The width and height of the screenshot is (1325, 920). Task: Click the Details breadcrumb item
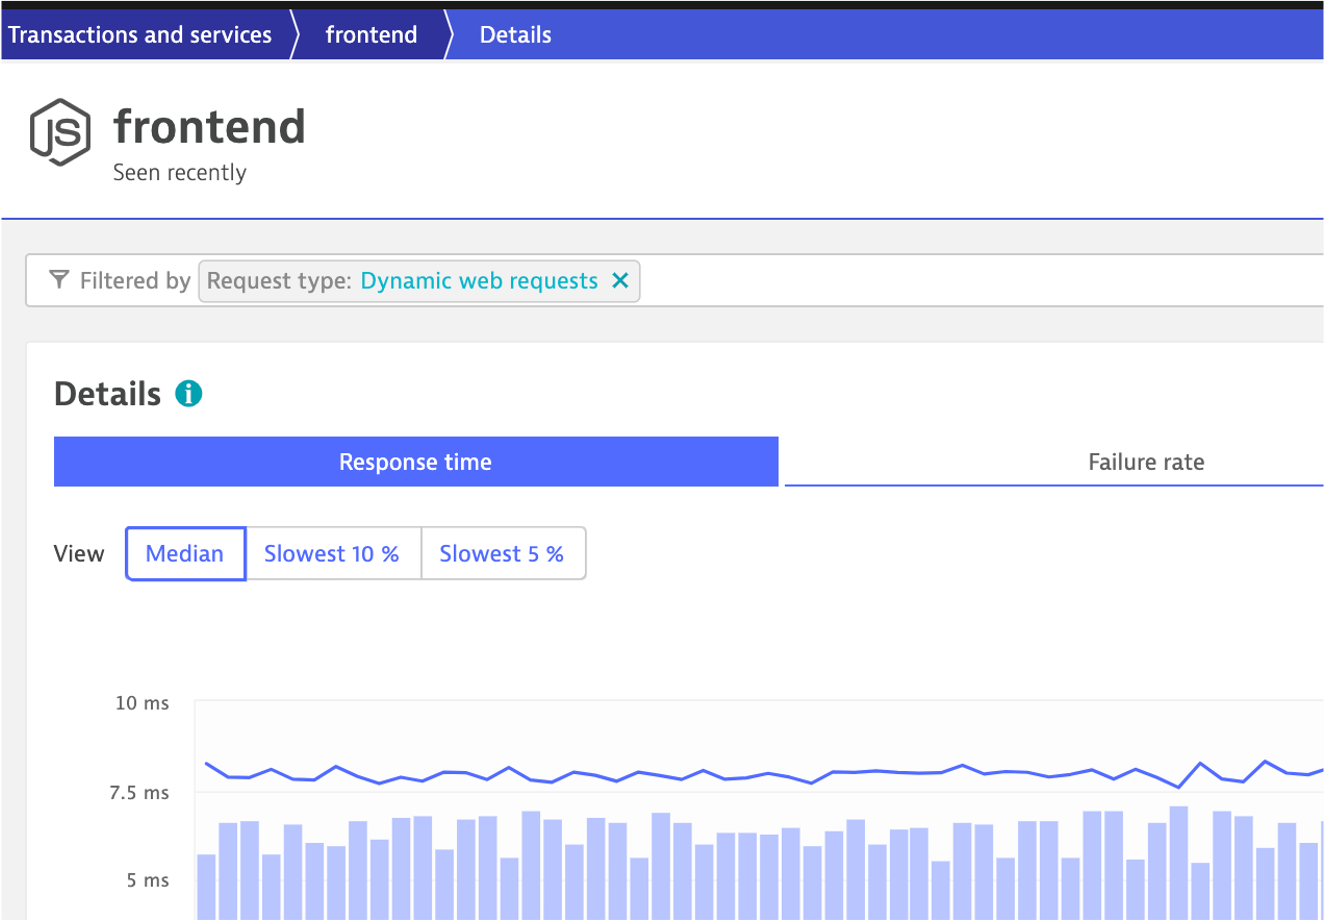pyautogui.click(x=515, y=35)
